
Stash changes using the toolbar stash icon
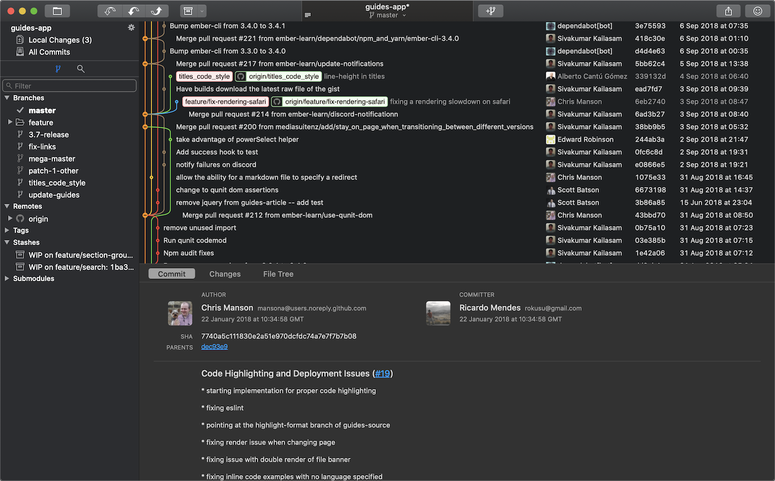tap(188, 11)
